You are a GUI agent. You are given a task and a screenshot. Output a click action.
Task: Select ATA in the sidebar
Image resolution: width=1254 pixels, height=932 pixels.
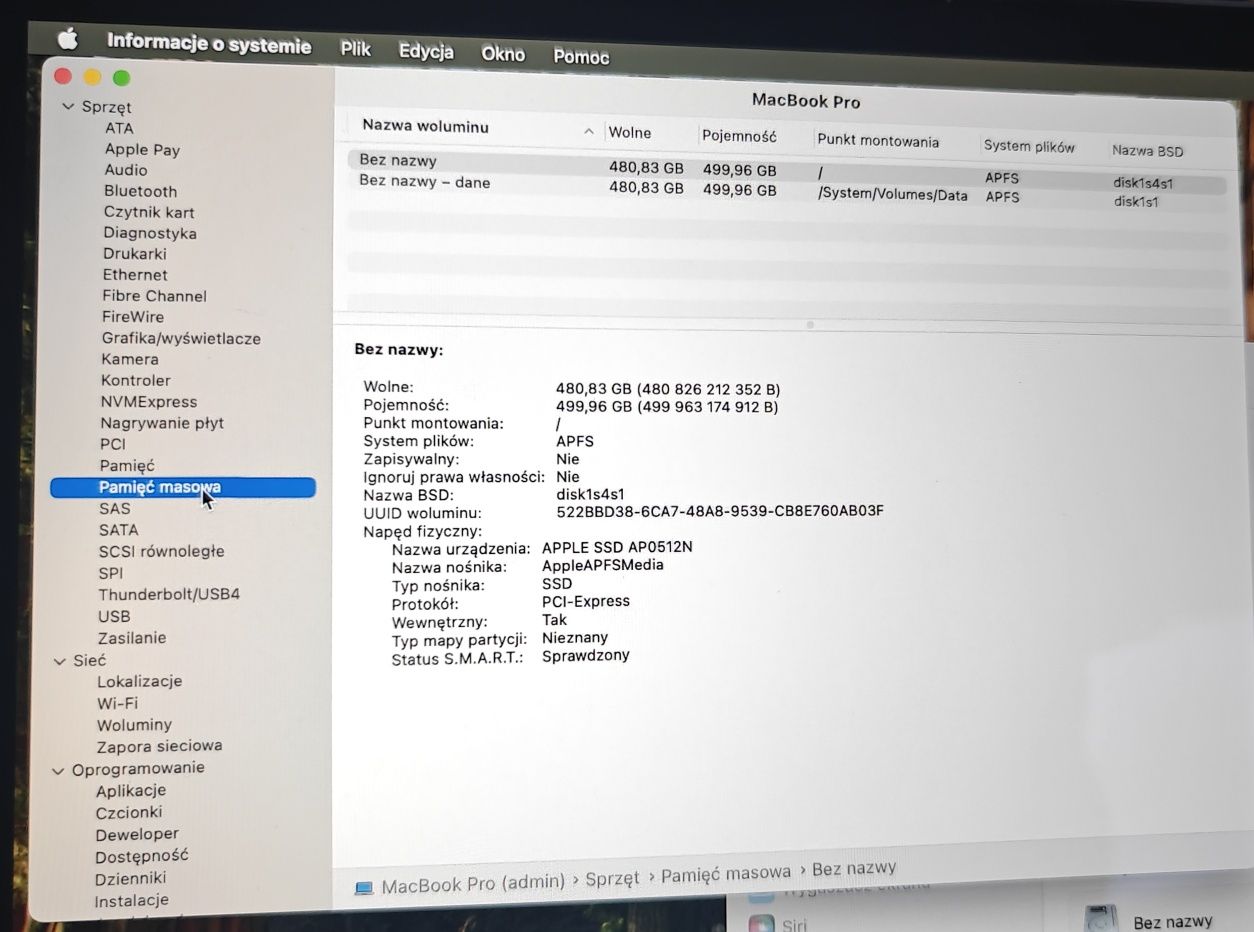click(119, 128)
